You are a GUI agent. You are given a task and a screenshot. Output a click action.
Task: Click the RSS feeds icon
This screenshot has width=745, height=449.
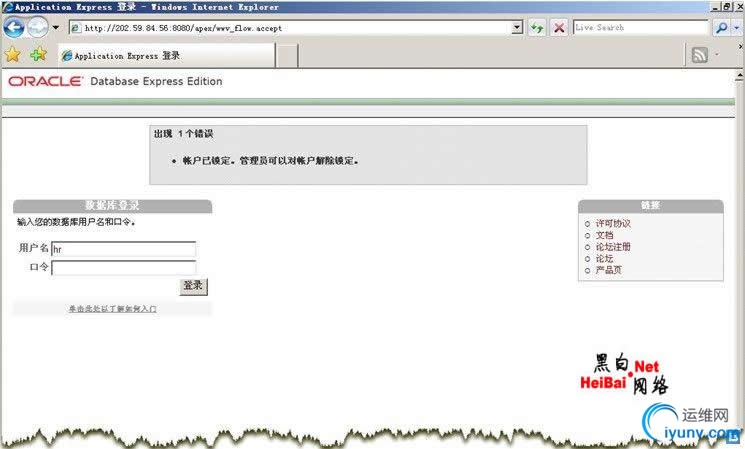tap(699, 55)
